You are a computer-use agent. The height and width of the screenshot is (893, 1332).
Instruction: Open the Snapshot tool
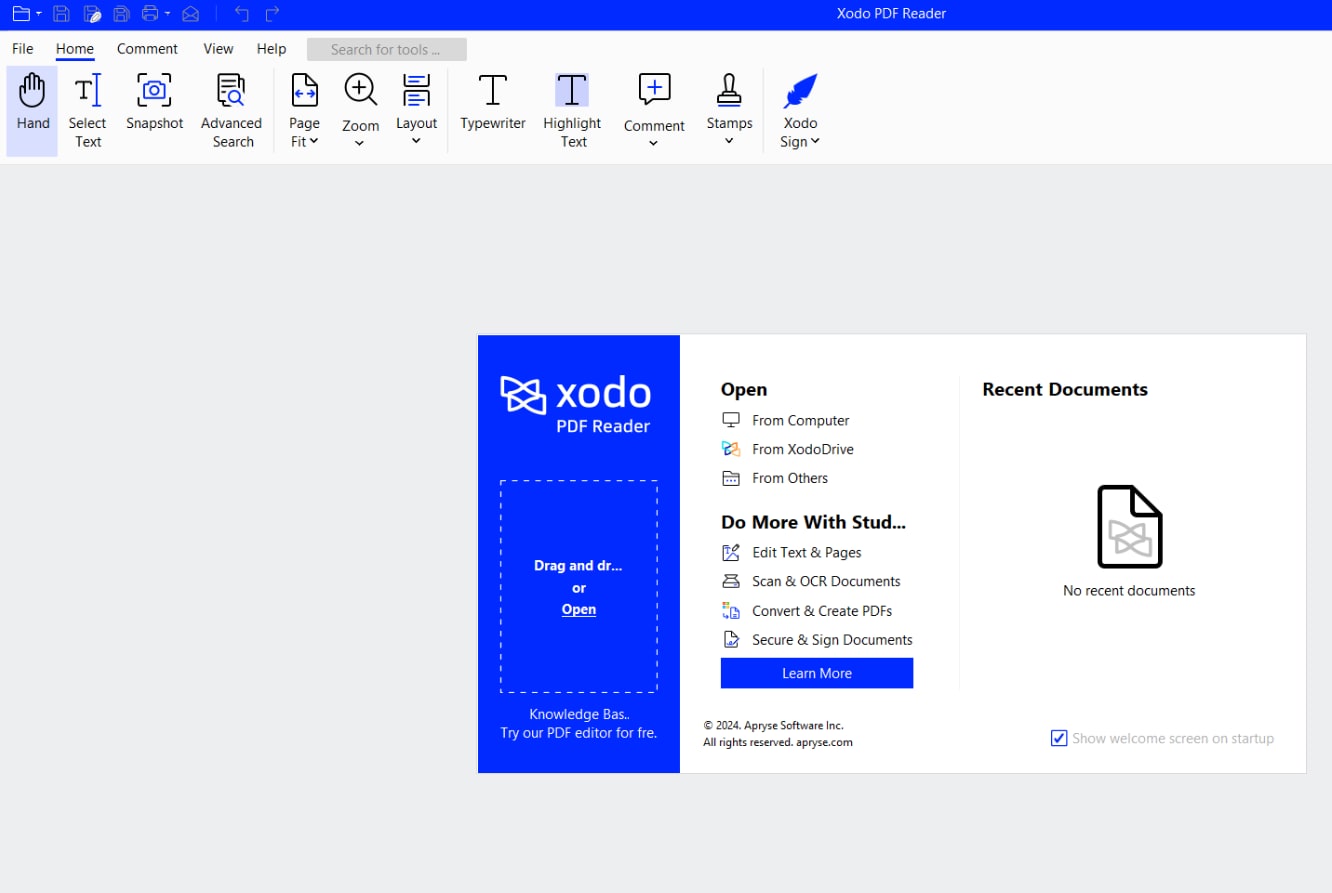coord(154,108)
